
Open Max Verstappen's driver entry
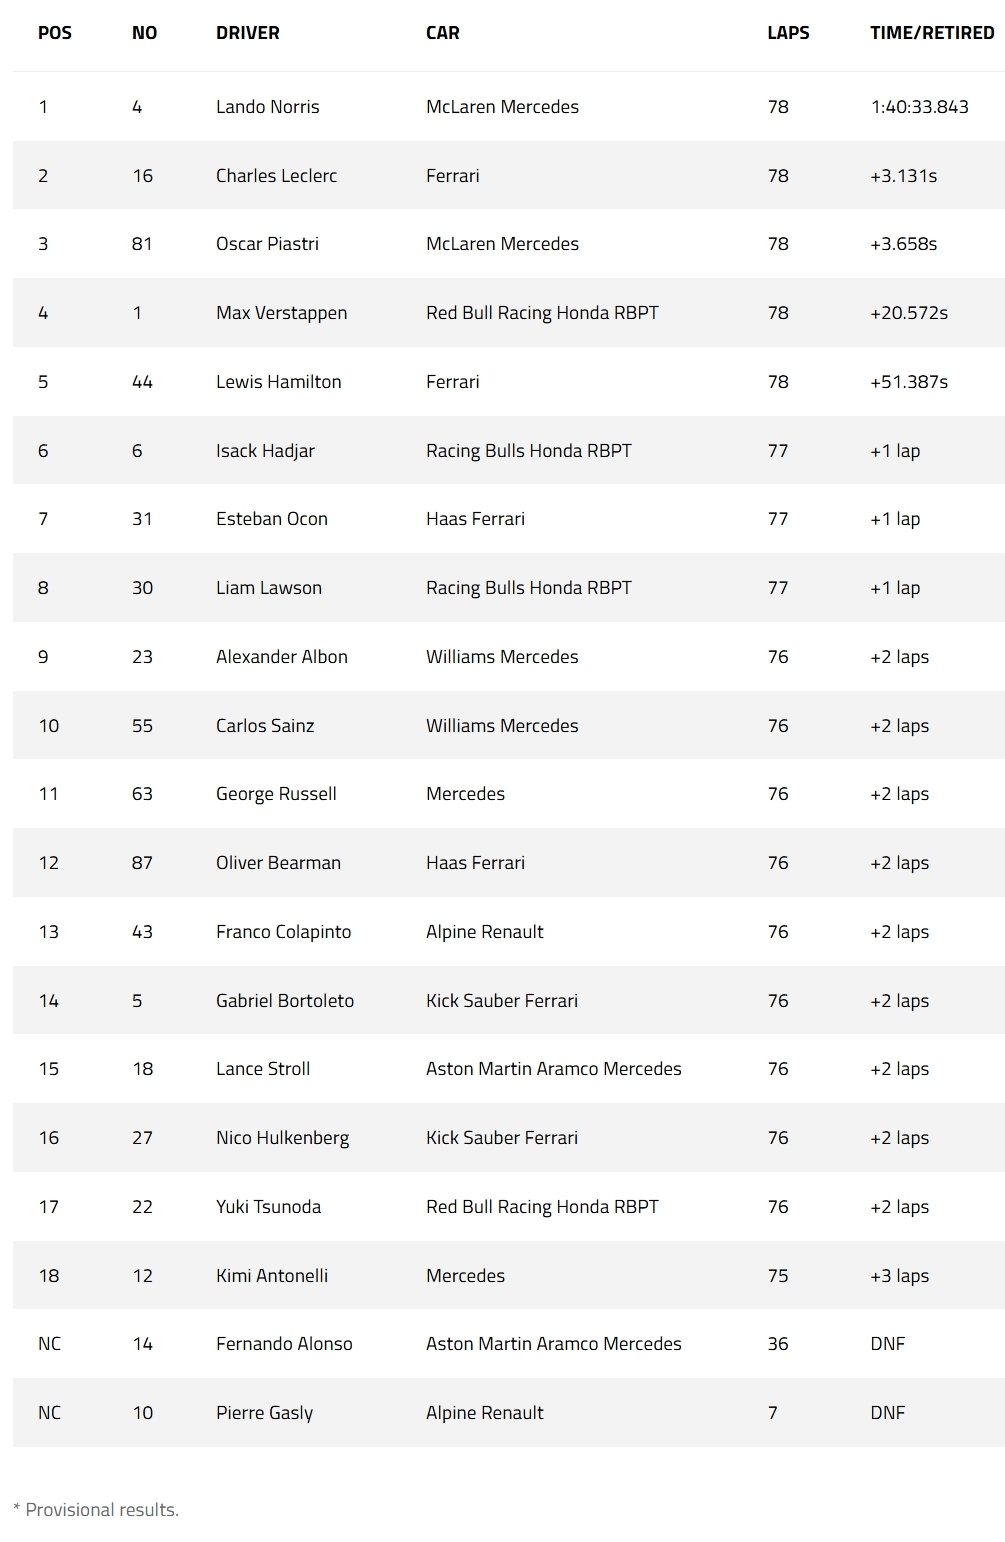coord(281,313)
